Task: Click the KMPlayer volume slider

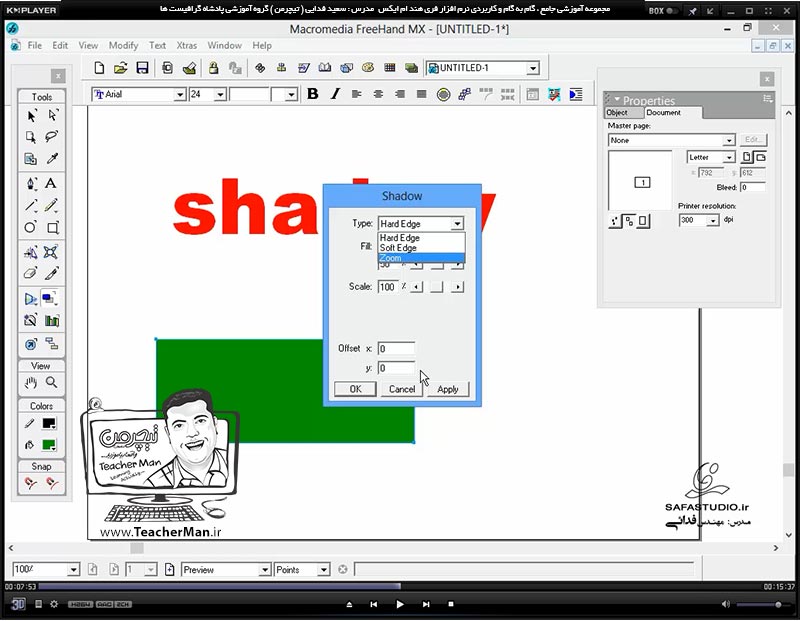Action: (x=761, y=605)
